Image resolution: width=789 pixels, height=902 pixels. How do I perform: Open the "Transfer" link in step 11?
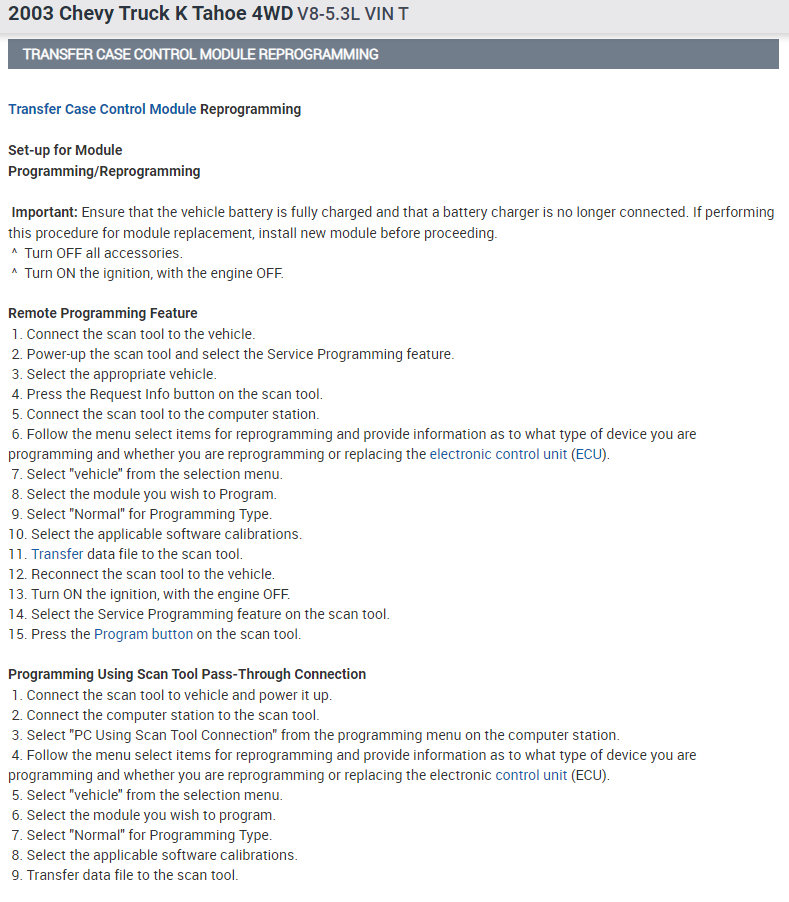(x=57, y=554)
